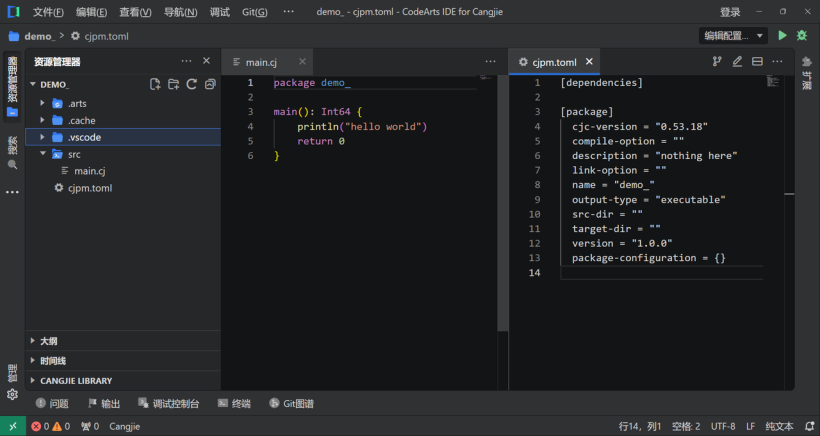The height and width of the screenshot is (436, 820).
Task: Open the 编辑配置 run configuration dropdown
Action: (x=733, y=36)
